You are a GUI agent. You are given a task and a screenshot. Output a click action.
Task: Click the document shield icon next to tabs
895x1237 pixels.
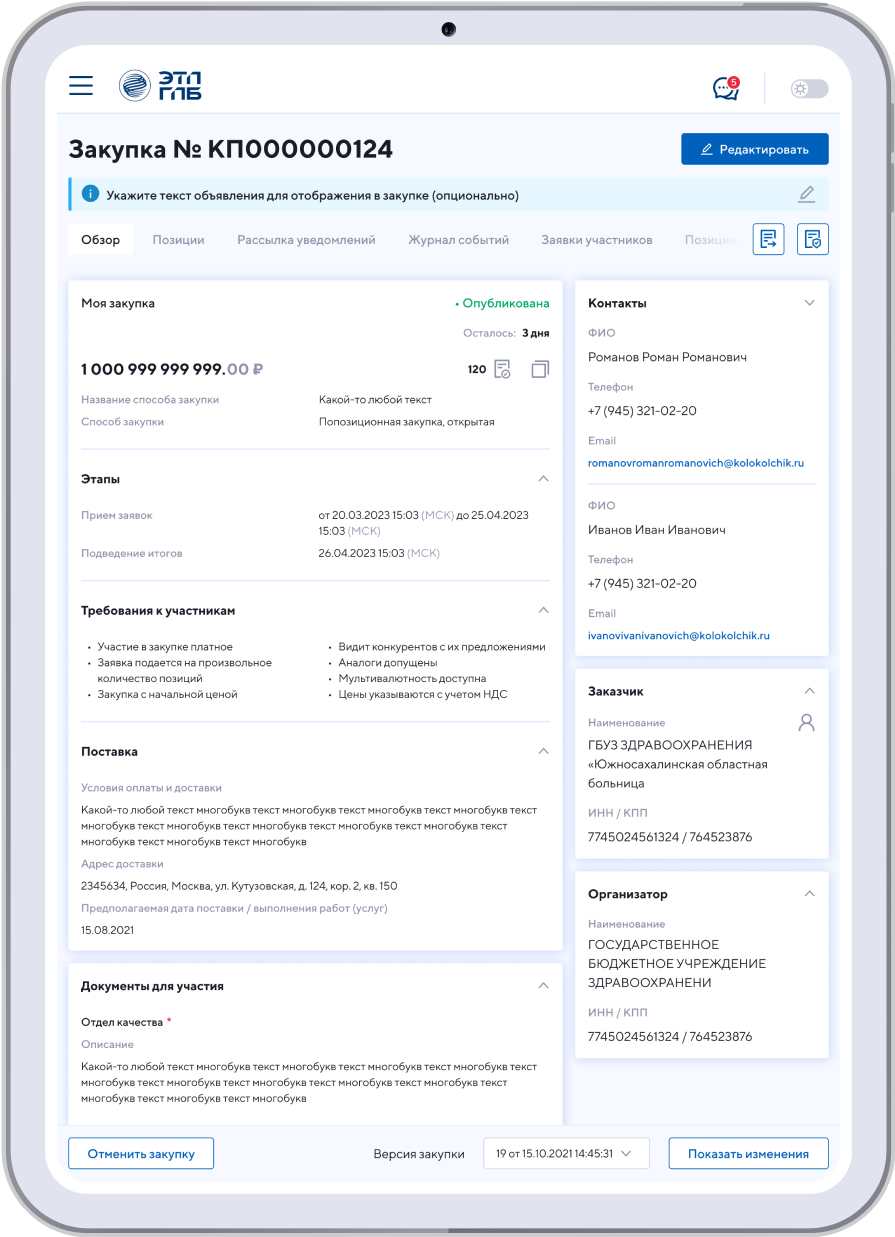813,239
